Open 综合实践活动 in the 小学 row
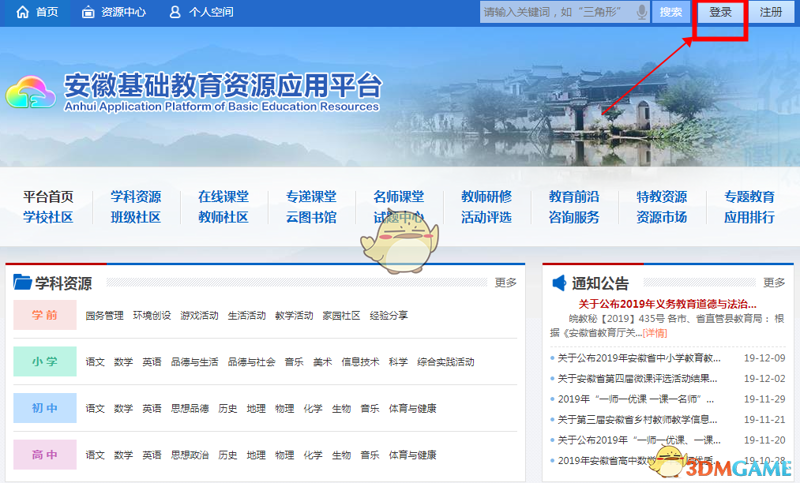Viewport: 800px width, 483px height. [445, 362]
